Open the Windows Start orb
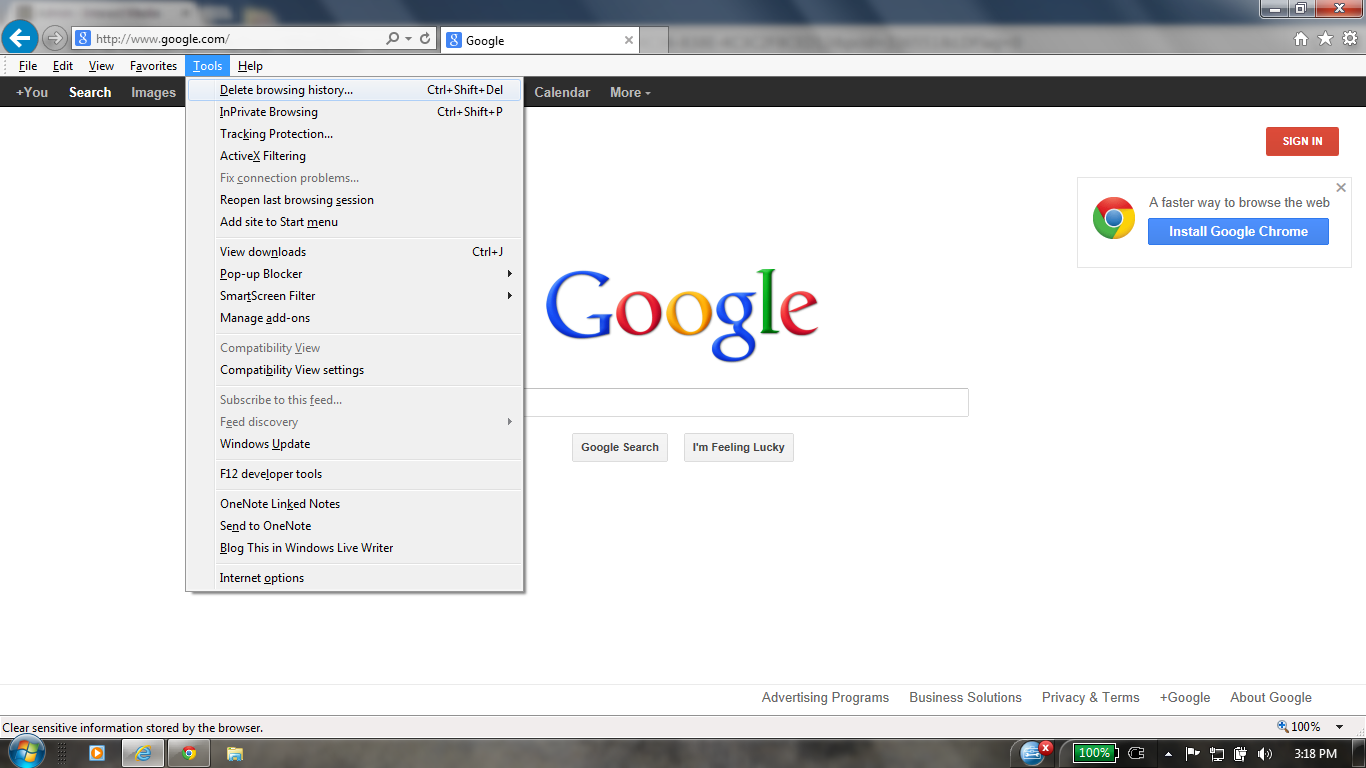The width and height of the screenshot is (1366, 768). coord(26,753)
